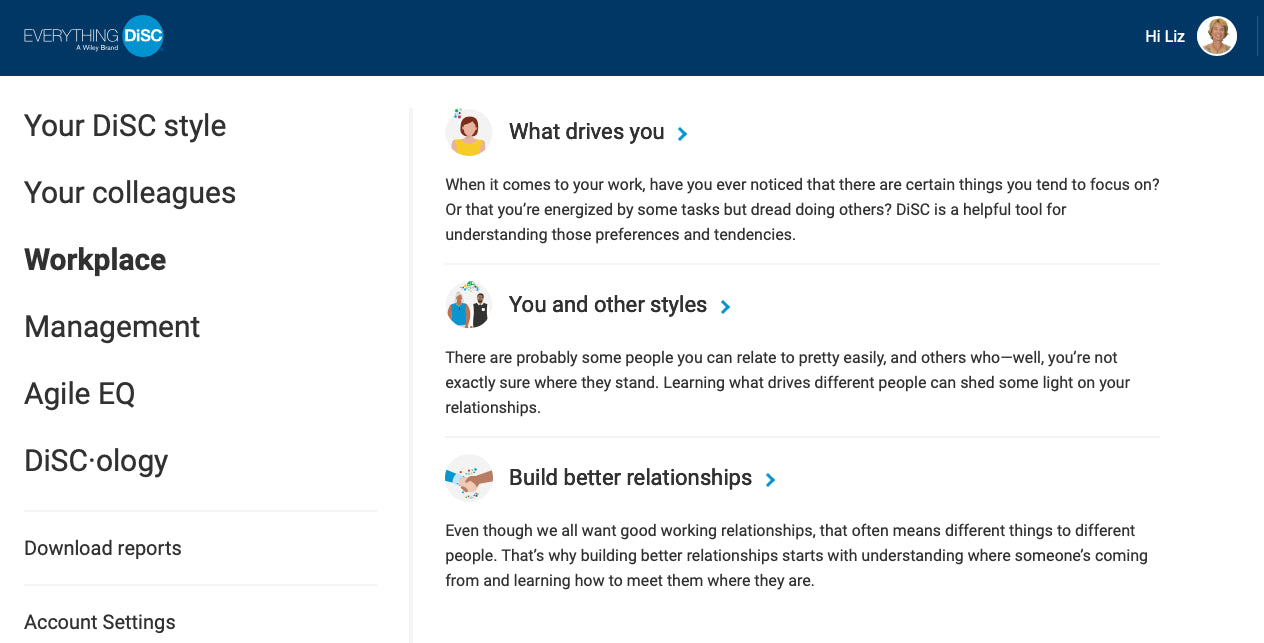Viewport: 1264px width, 643px height.
Task: Click the Everything DiSC logo
Action: tap(94, 36)
